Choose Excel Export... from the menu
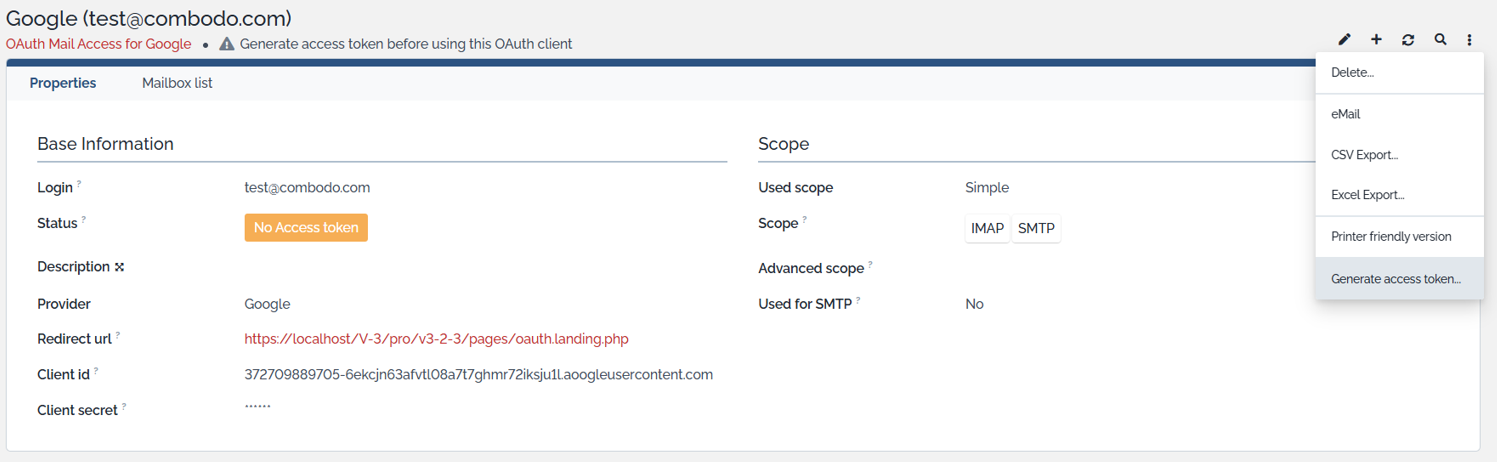Screen dimensions: 1497x462 tap(1367, 195)
